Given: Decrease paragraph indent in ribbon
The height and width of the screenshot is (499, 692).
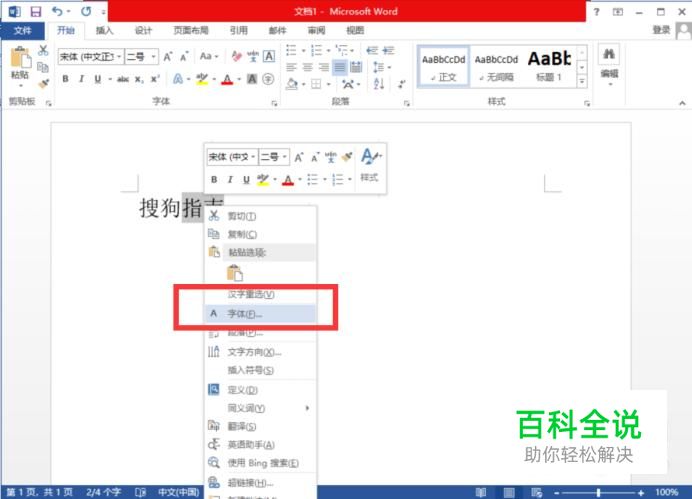Looking at the screenshot, I should pos(372,50).
